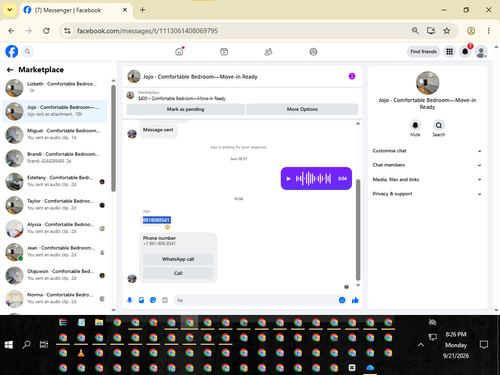The height and width of the screenshot is (375, 500).
Task: Click the conversation list scrollbar
Action: pyautogui.click(x=113, y=138)
